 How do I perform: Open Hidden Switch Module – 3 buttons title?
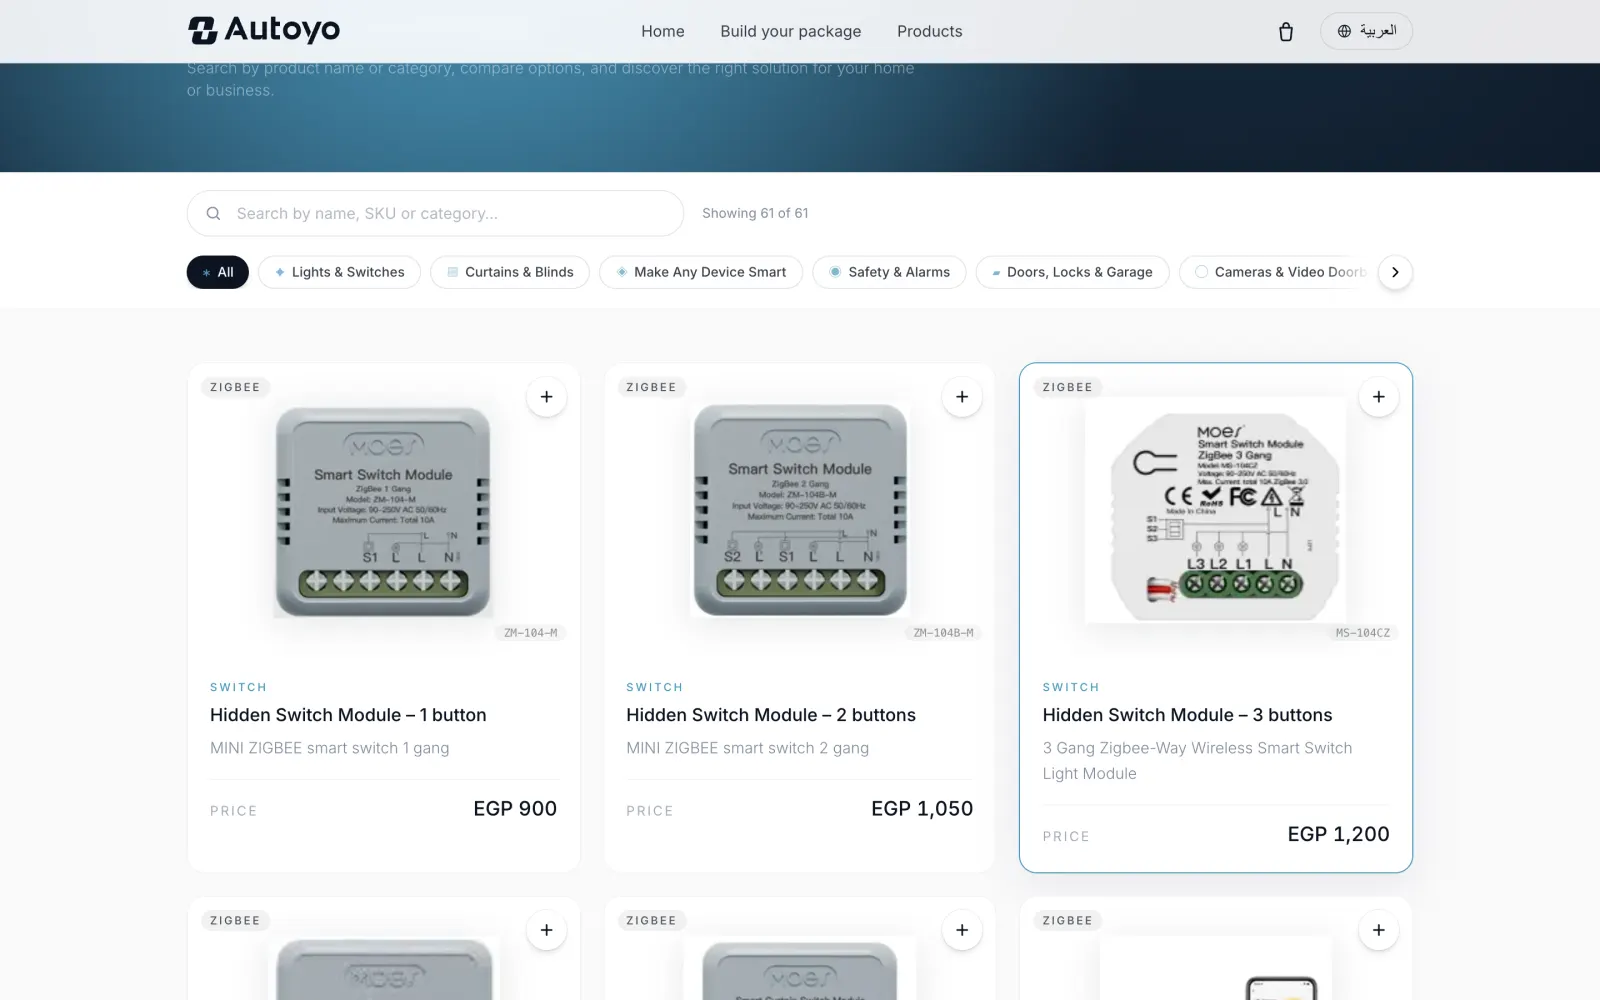pyautogui.click(x=1187, y=715)
